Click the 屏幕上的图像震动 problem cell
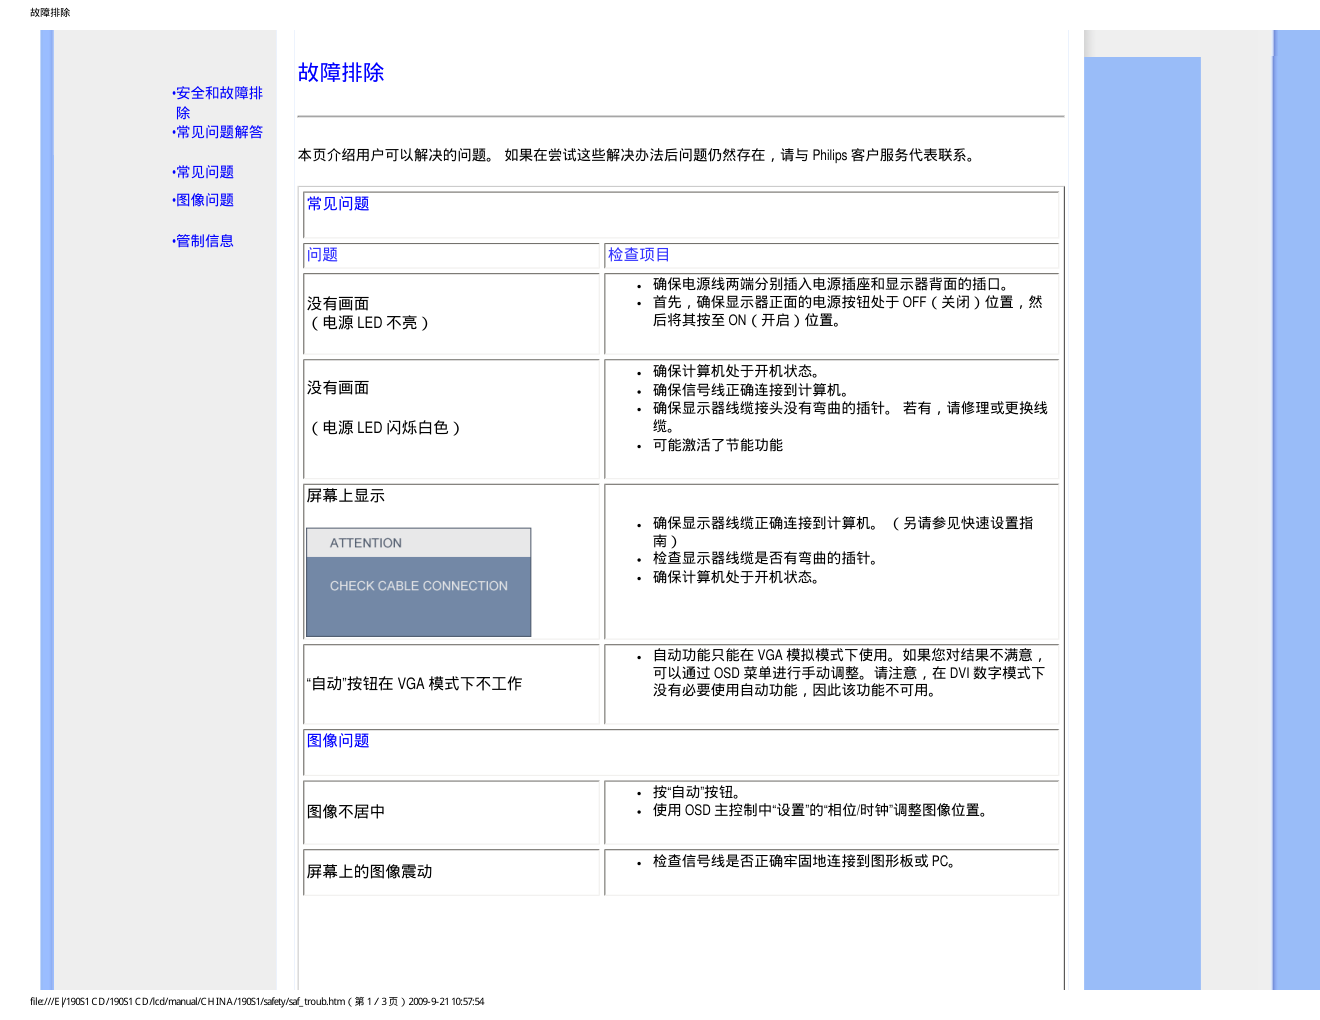The width and height of the screenshot is (1320, 1020). tap(369, 872)
